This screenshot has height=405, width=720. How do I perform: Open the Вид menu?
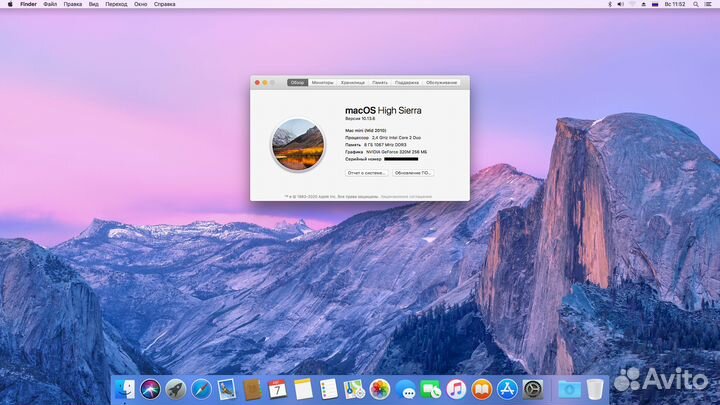(x=94, y=4)
